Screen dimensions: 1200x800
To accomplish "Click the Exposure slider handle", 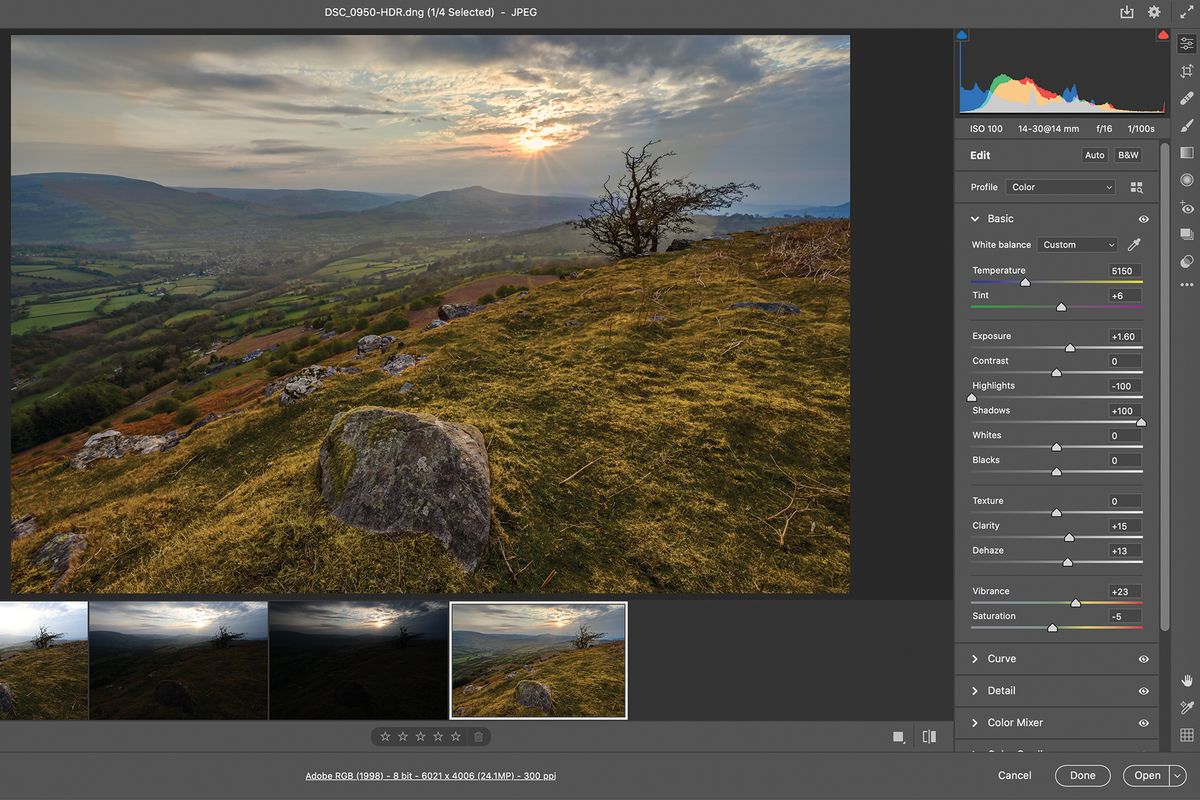I will [x=1070, y=347].
